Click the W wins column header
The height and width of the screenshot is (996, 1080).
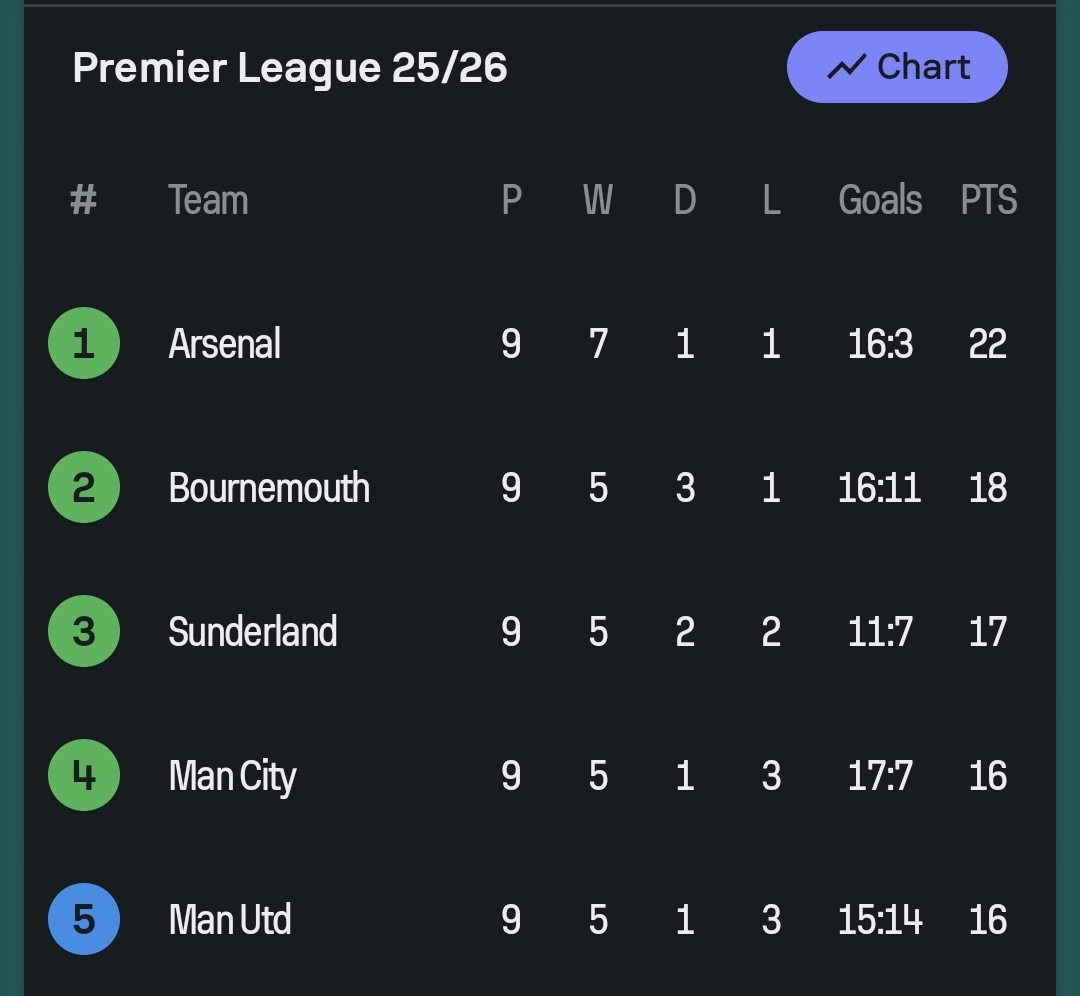click(598, 200)
